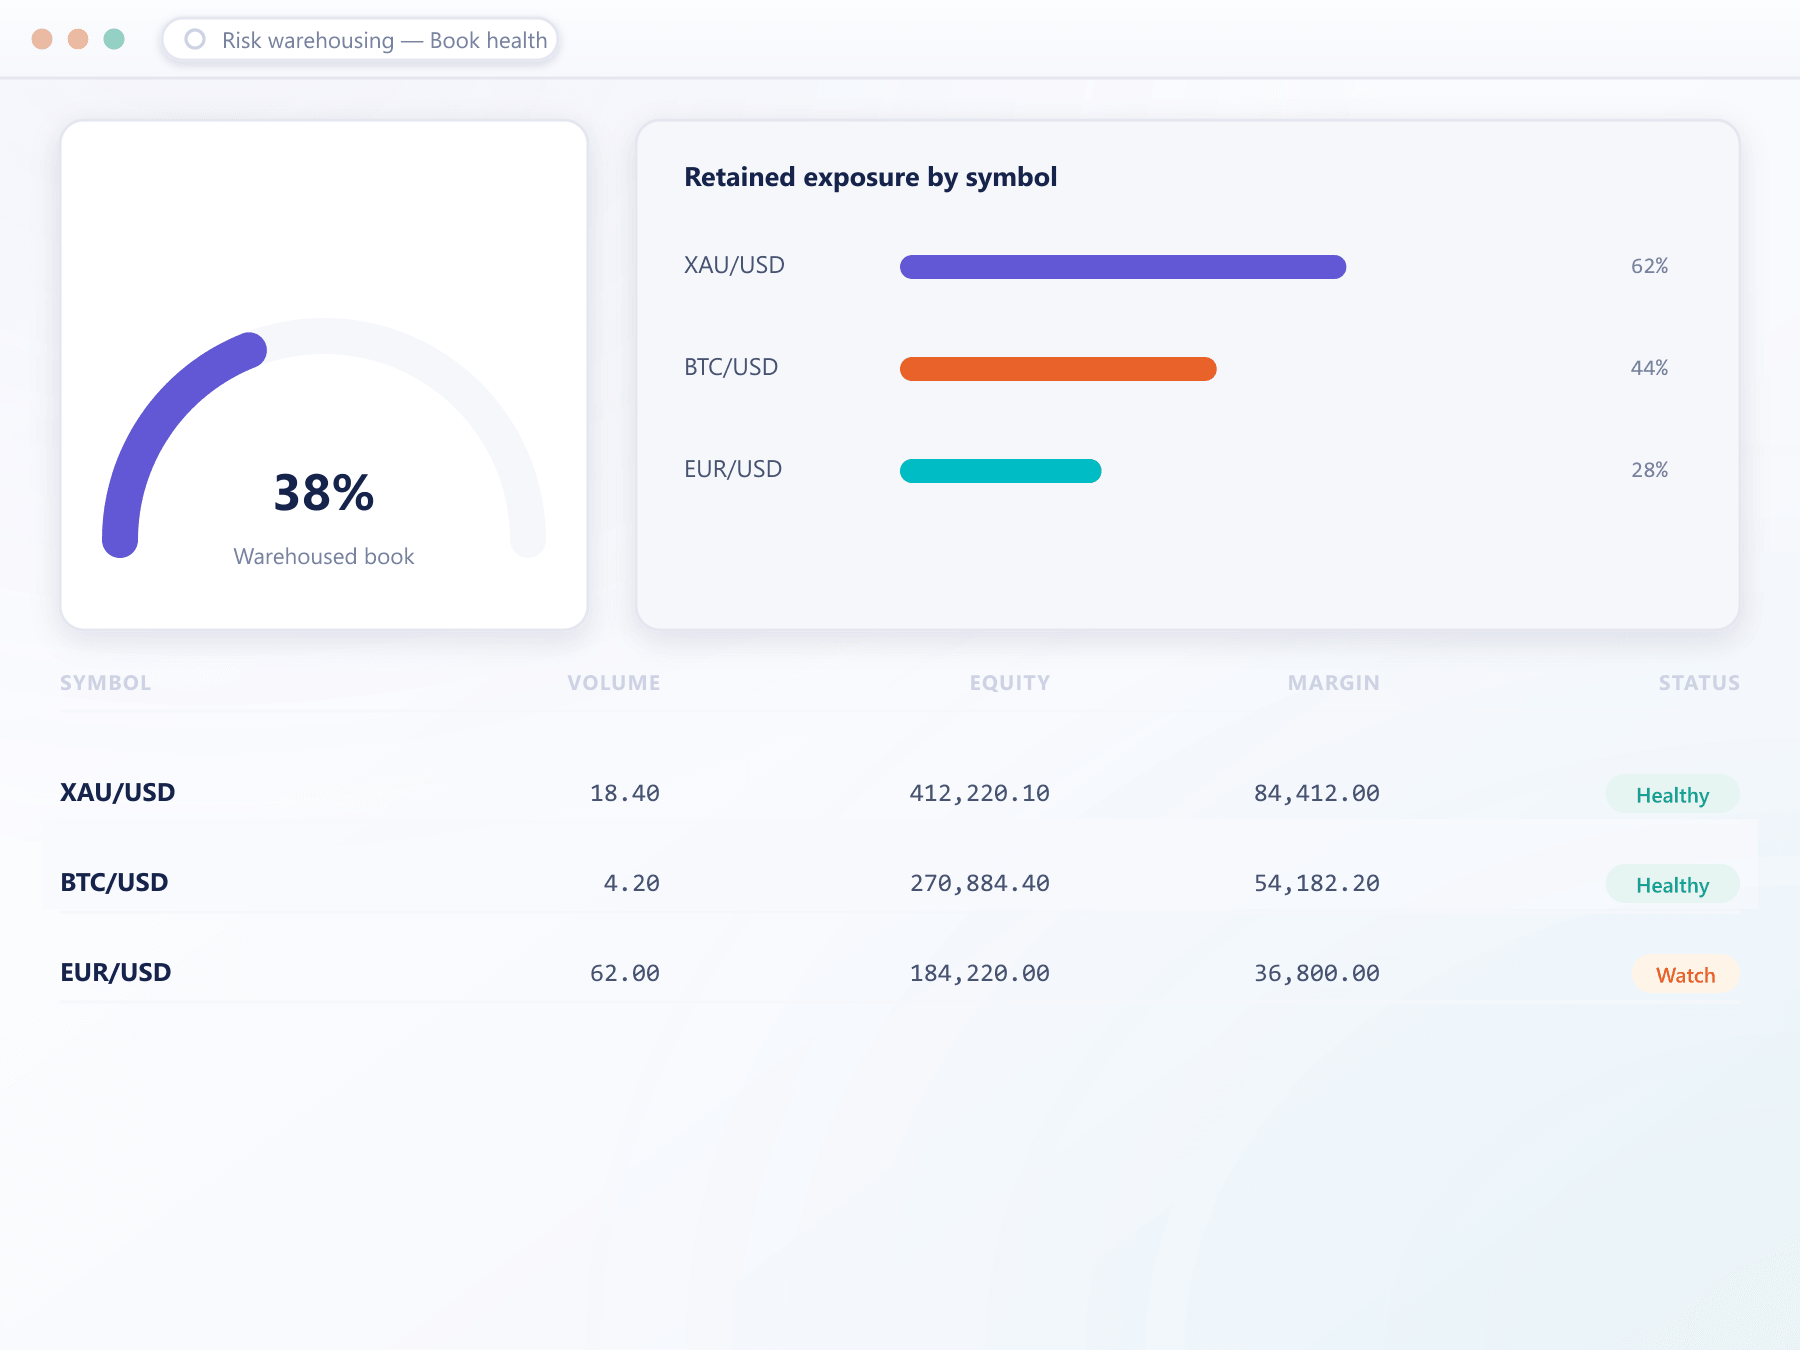The width and height of the screenshot is (1800, 1350).
Task: Click the 412,220.10 equity cell
Action: pyautogui.click(x=980, y=793)
